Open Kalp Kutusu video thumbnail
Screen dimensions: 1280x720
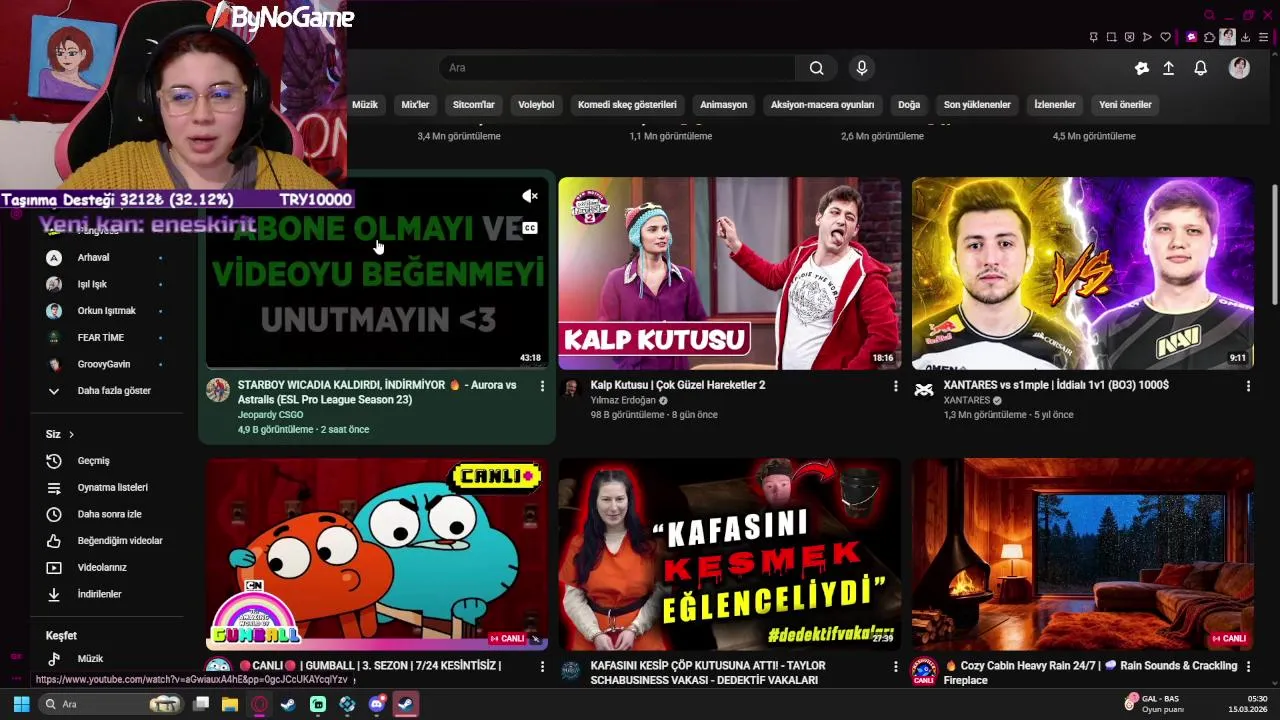click(x=730, y=274)
